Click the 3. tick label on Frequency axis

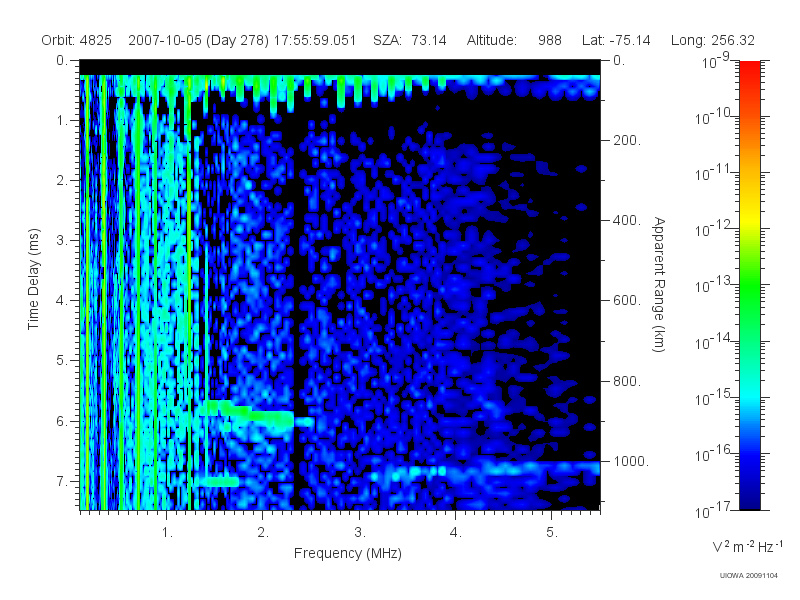(360, 533)
